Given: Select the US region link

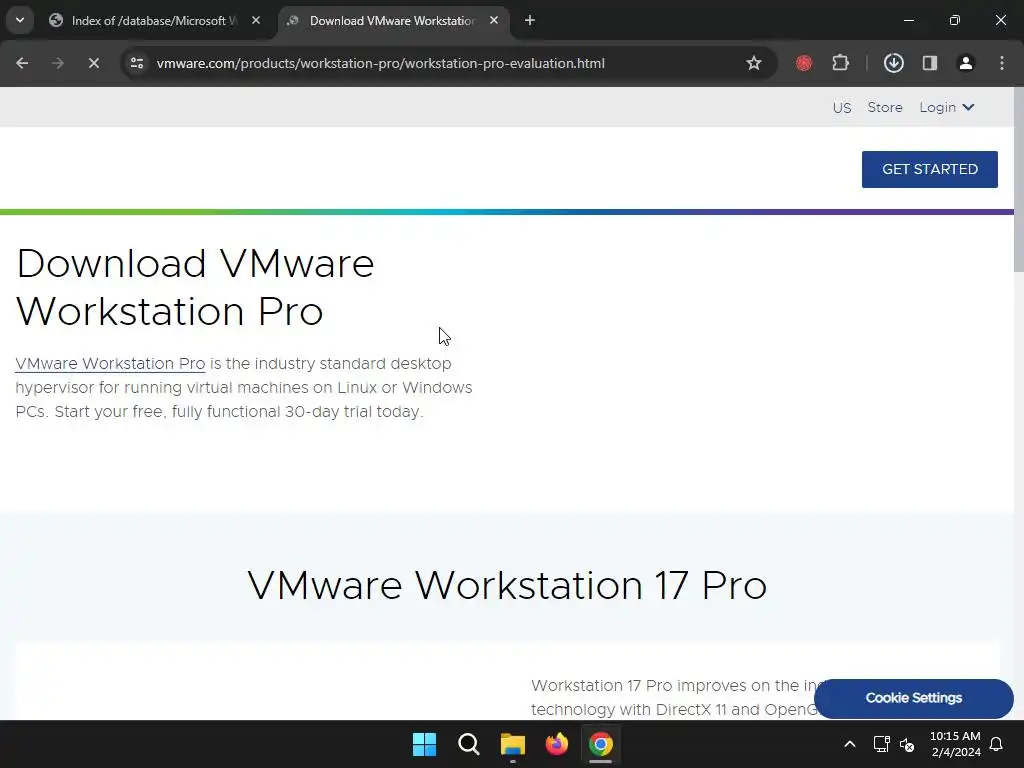Looking at the screenshot, I should [x=842, y=108].
